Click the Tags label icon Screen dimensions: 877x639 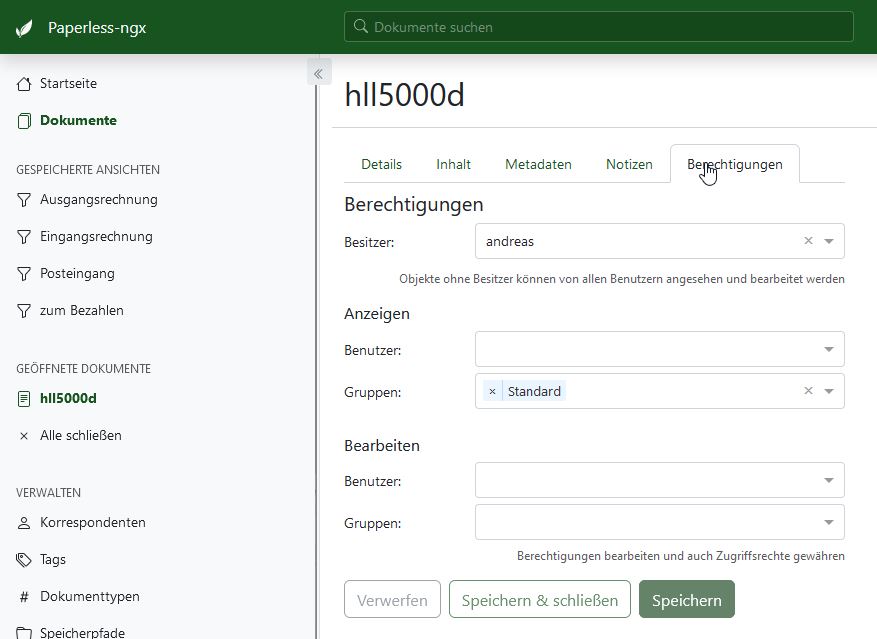pyautogui.click(x=24, y=560)
